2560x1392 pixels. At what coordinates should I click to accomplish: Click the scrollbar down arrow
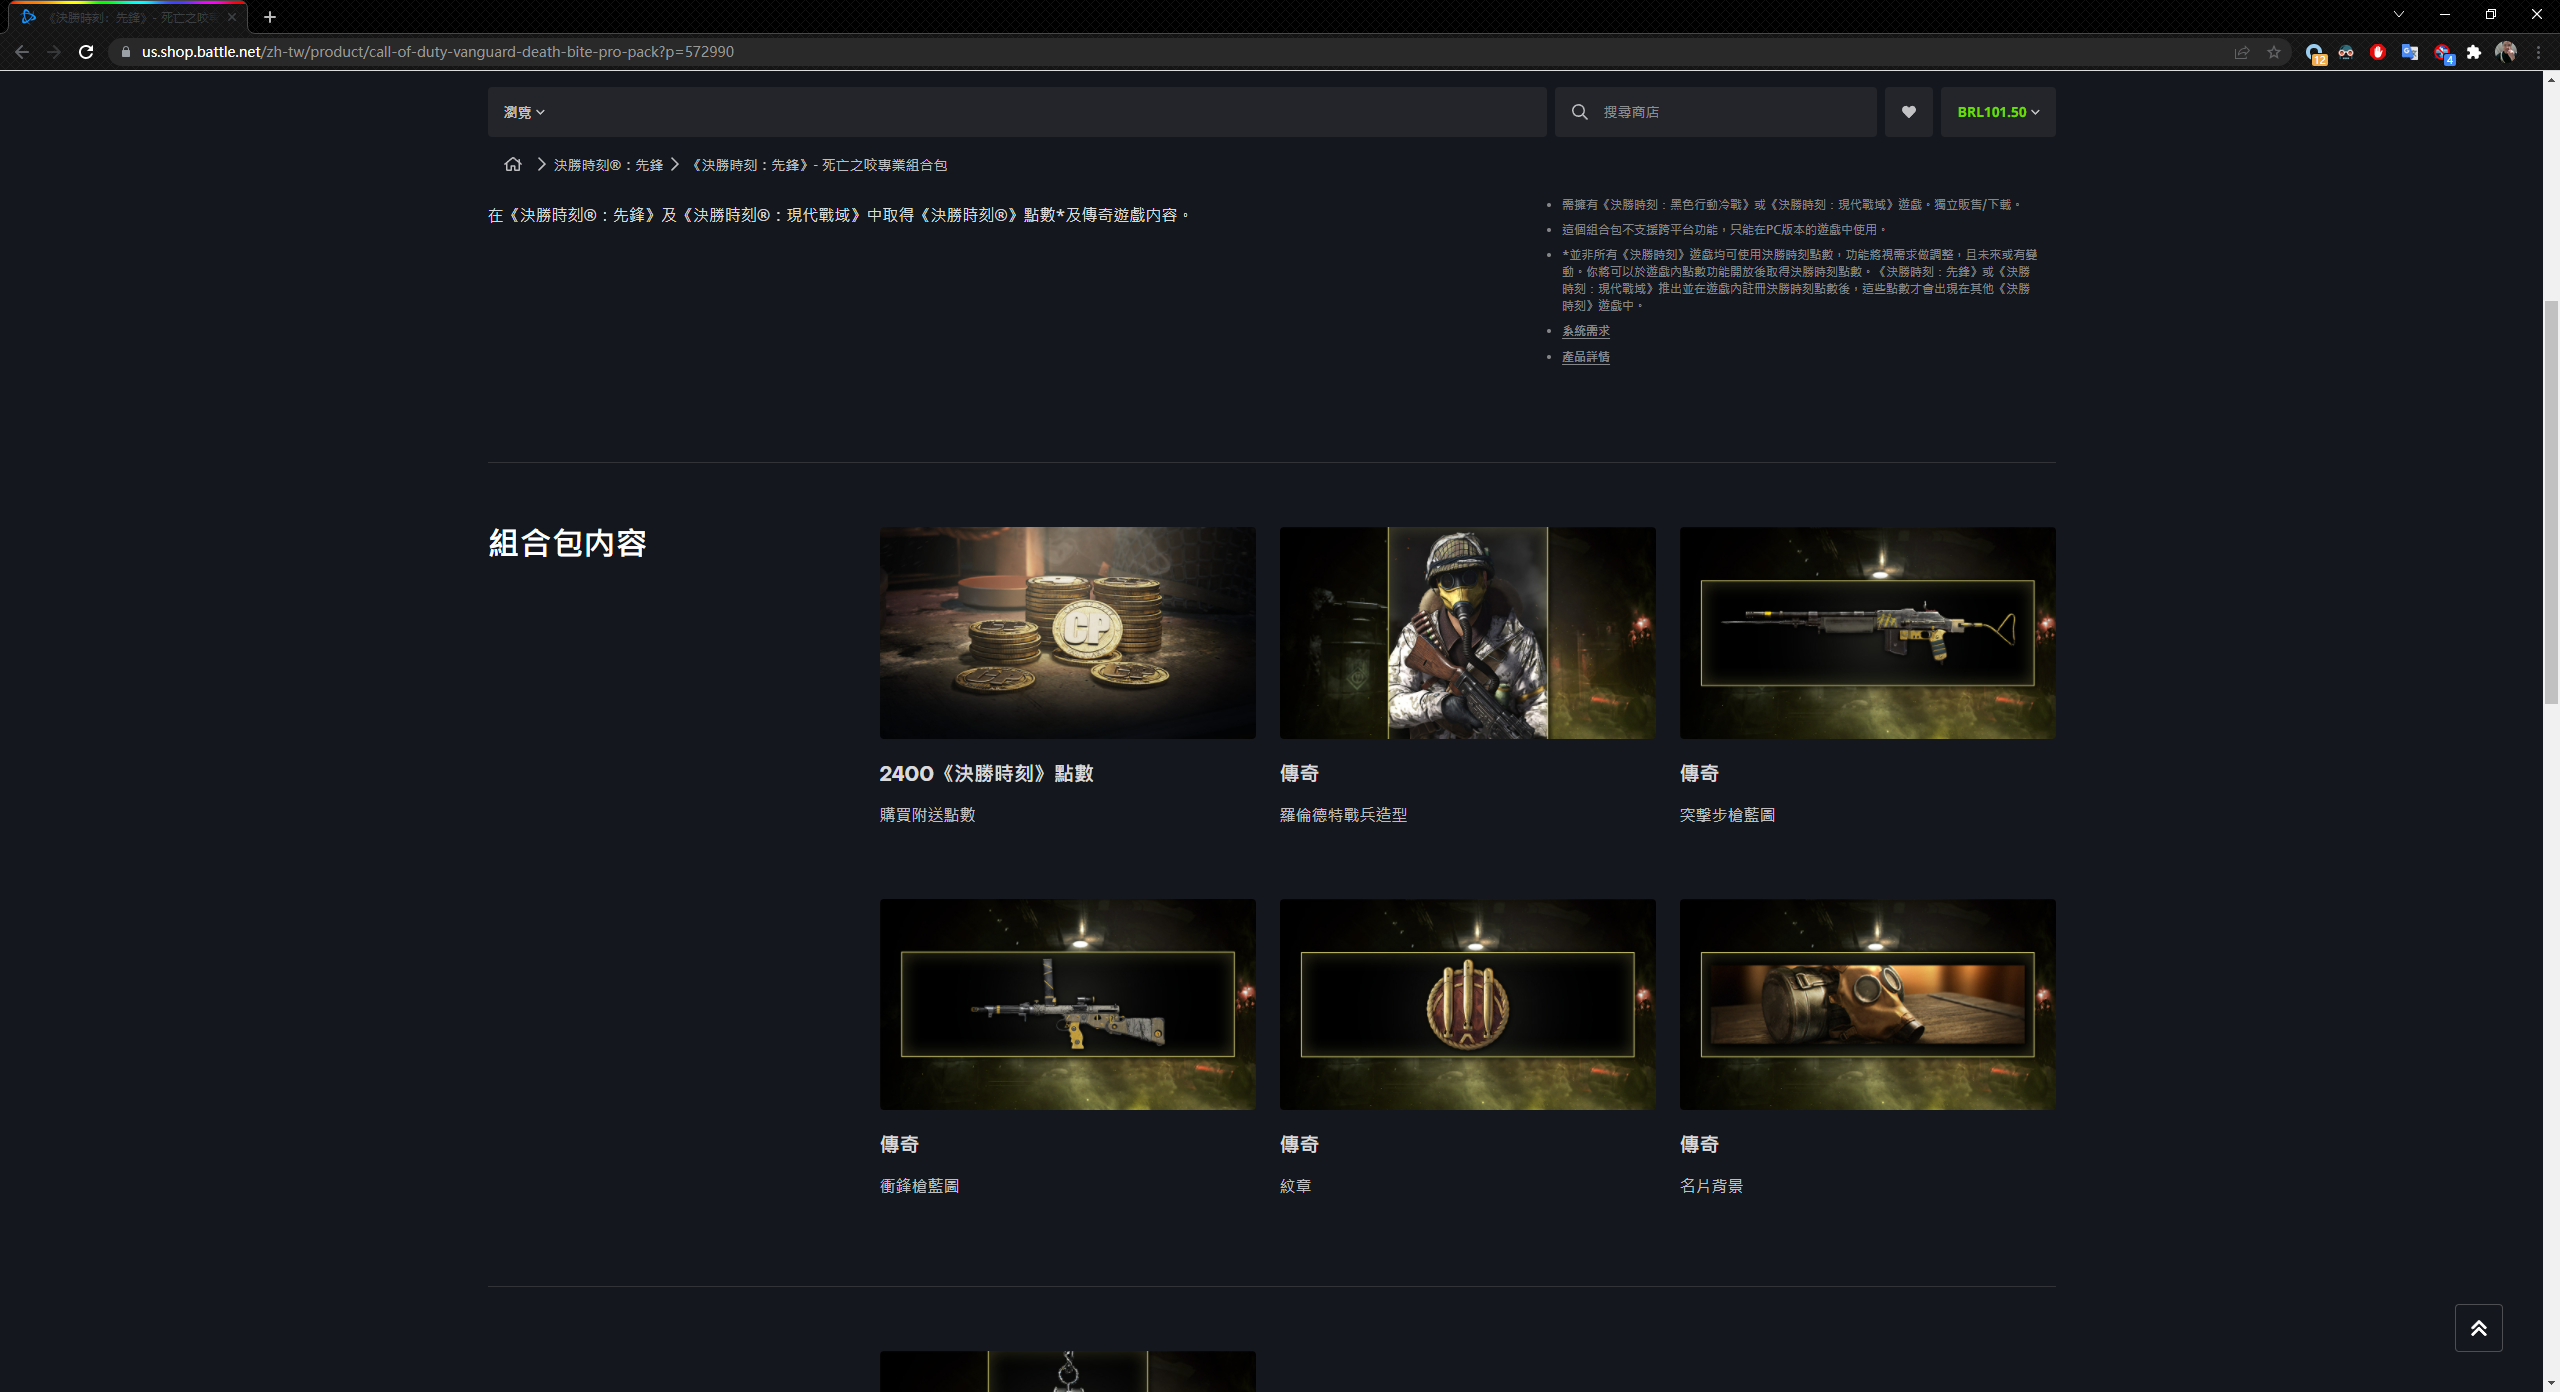2551,1383
